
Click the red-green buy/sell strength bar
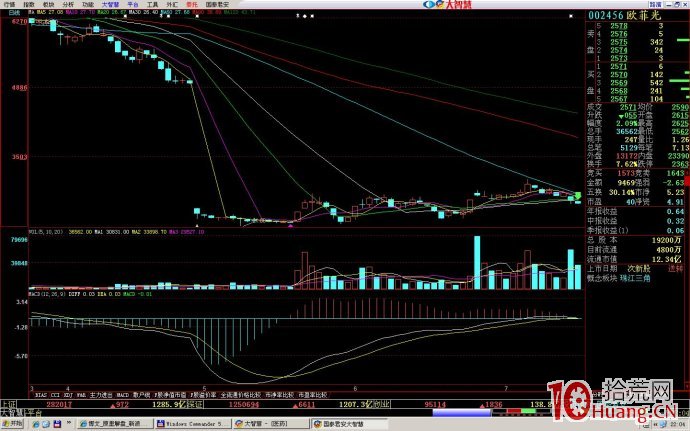point(521,411)
